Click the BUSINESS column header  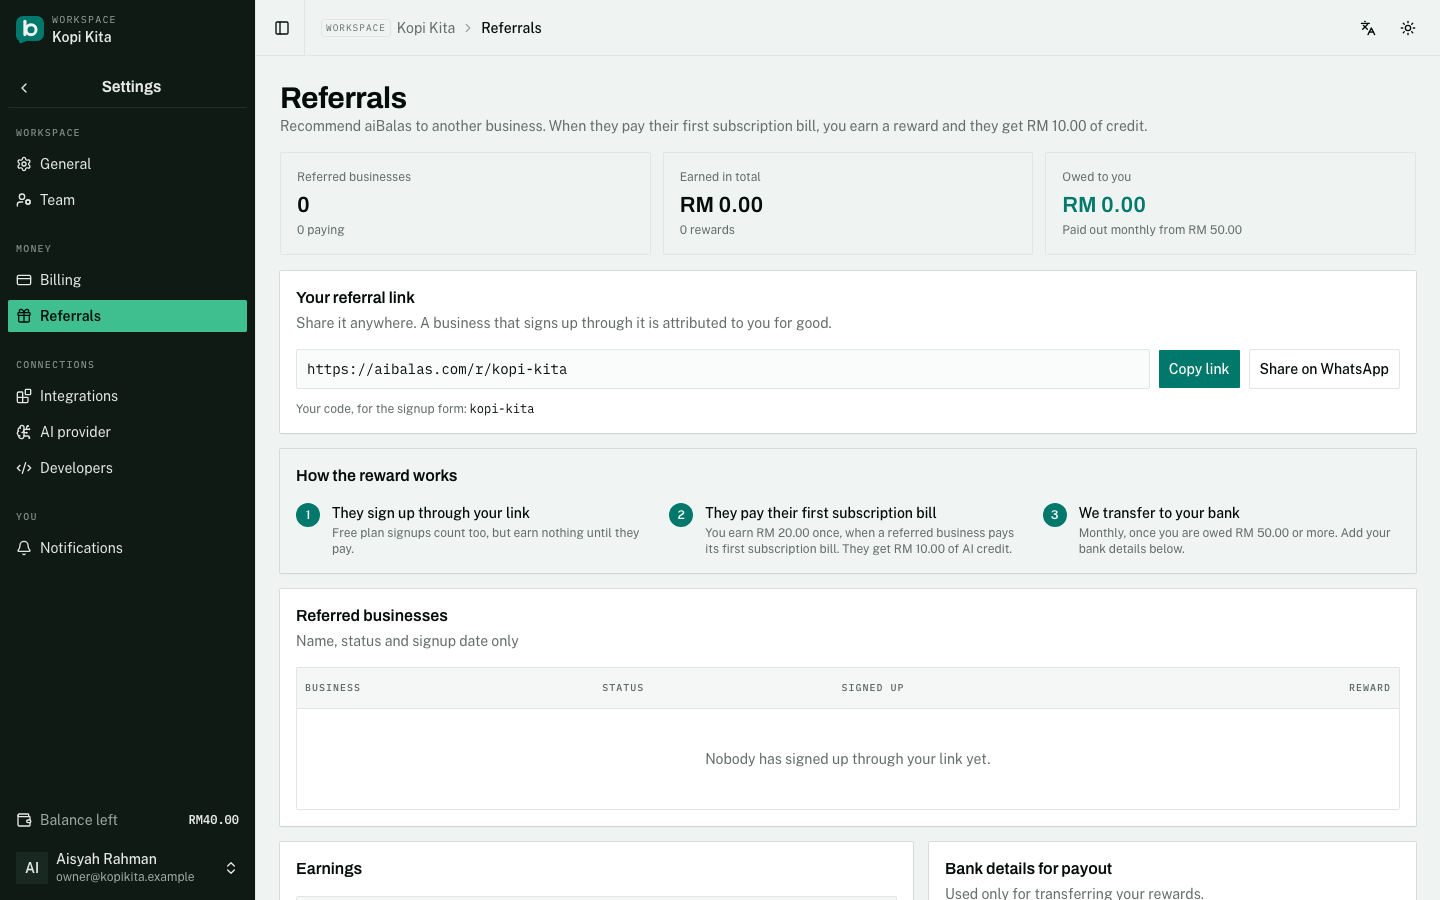tap(333, 688)
